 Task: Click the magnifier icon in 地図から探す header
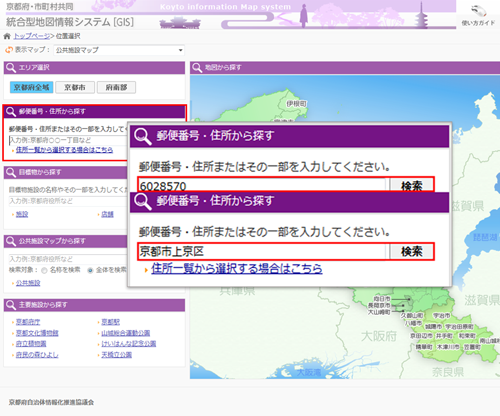[197, 68]
